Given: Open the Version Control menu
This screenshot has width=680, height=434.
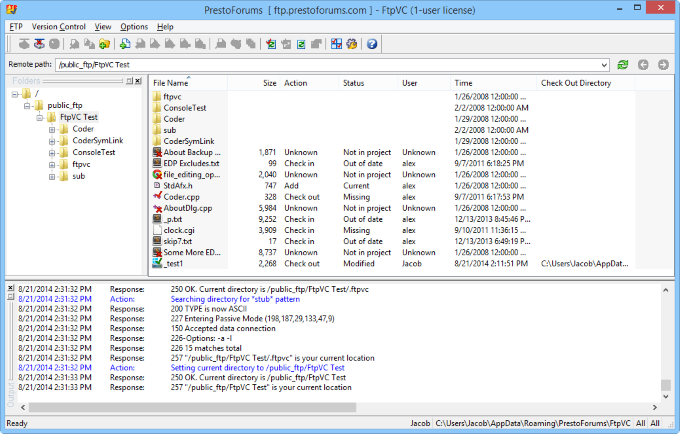Looking at the screenshot, I should 59,27.
